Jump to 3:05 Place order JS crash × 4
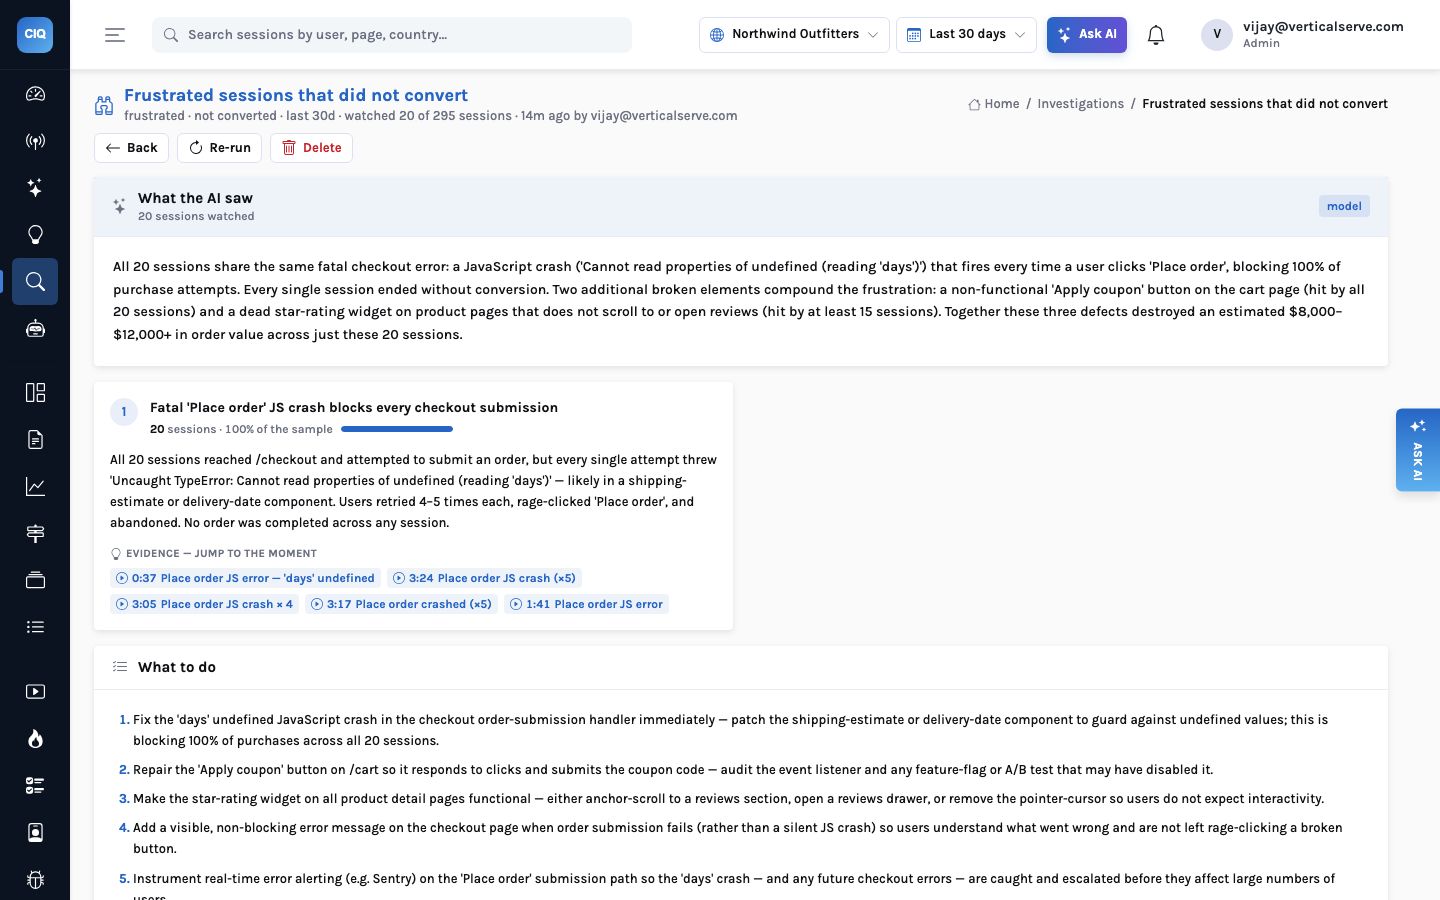Image resolution: width=1440 pixels, height=900 pixels. pyautogui.click(x=204, y=604)
